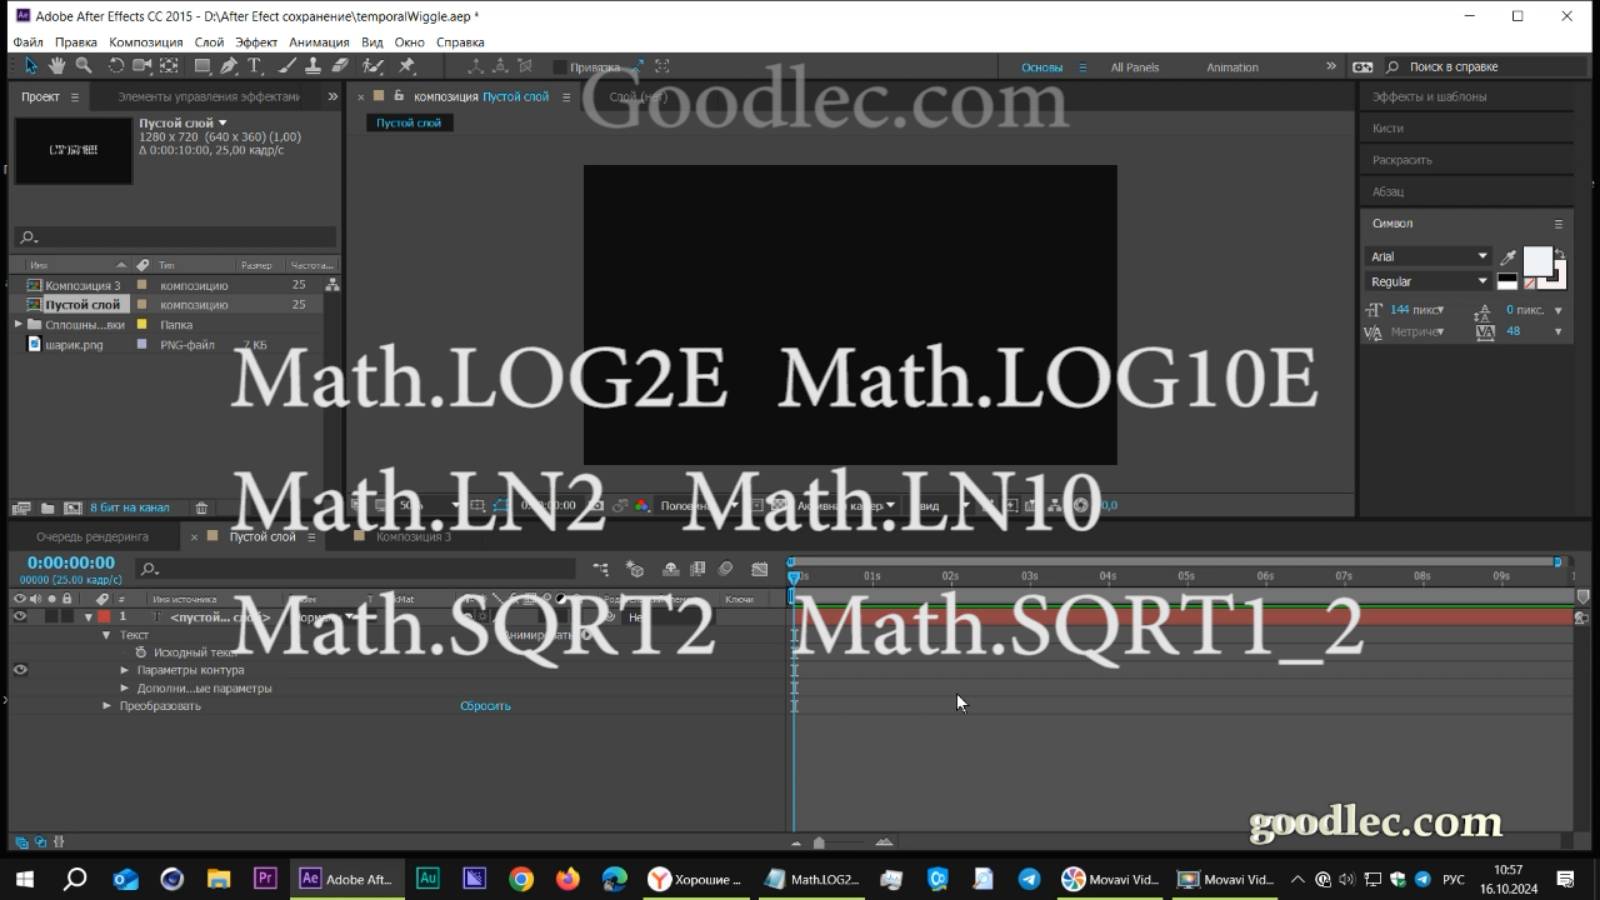Select the Hand tool in the toolbar
1600x900 pixels.
57,66
